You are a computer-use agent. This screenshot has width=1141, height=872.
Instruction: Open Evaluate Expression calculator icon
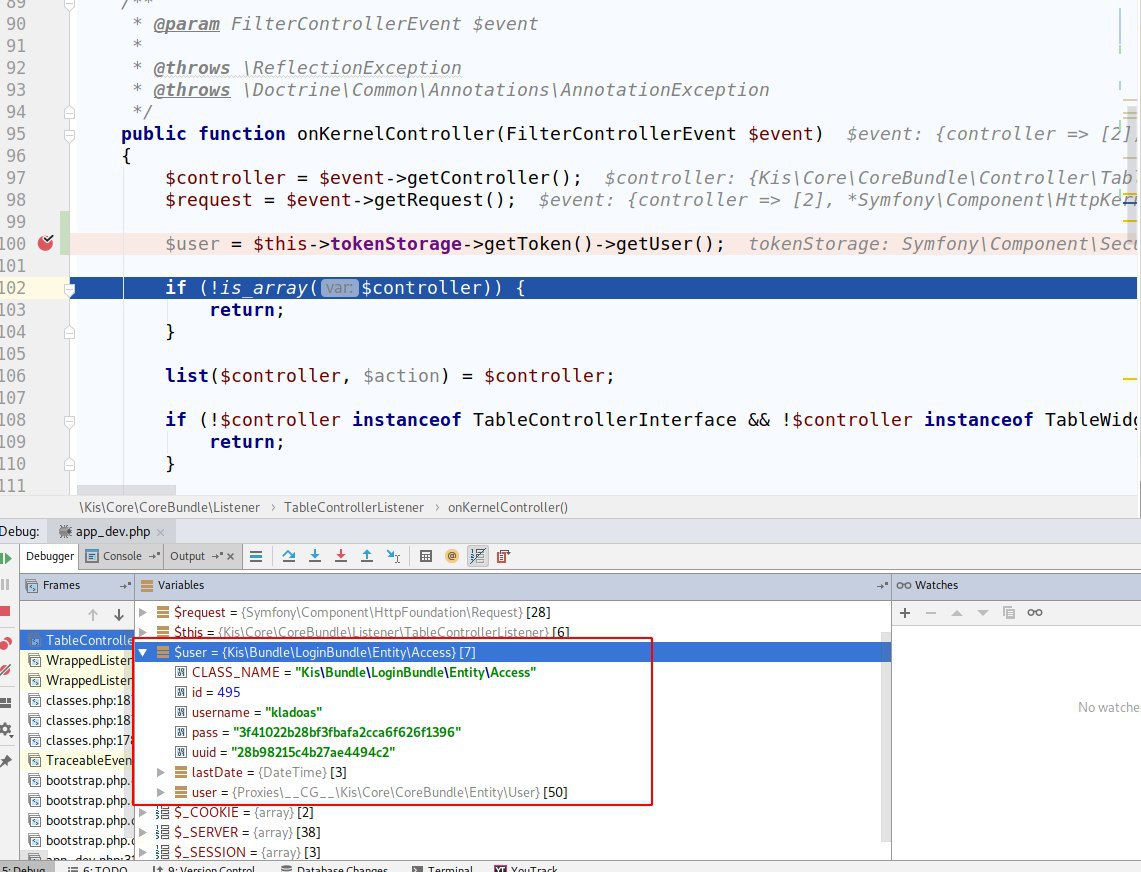click(x=426, y=556)
